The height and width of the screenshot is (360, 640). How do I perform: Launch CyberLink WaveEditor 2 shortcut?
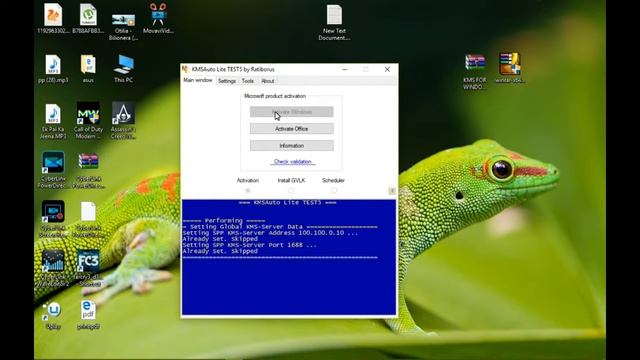click(53, 261)
